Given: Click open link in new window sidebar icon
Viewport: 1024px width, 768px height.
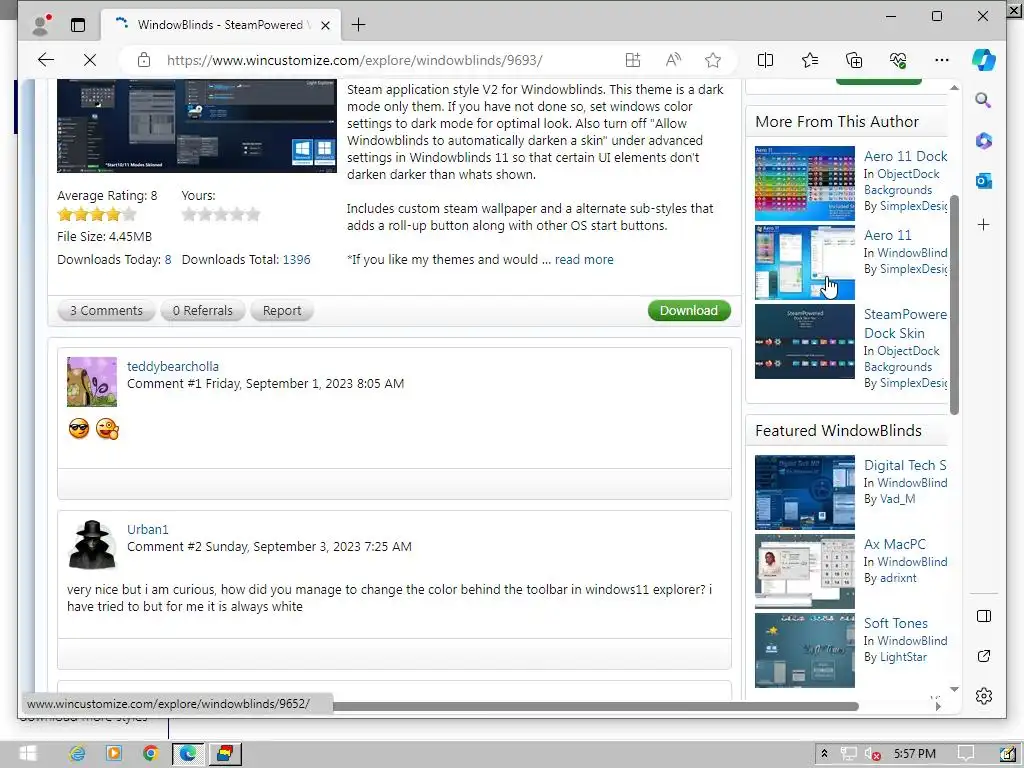Looking at the screenshot, I should click(x=984, y=656).
